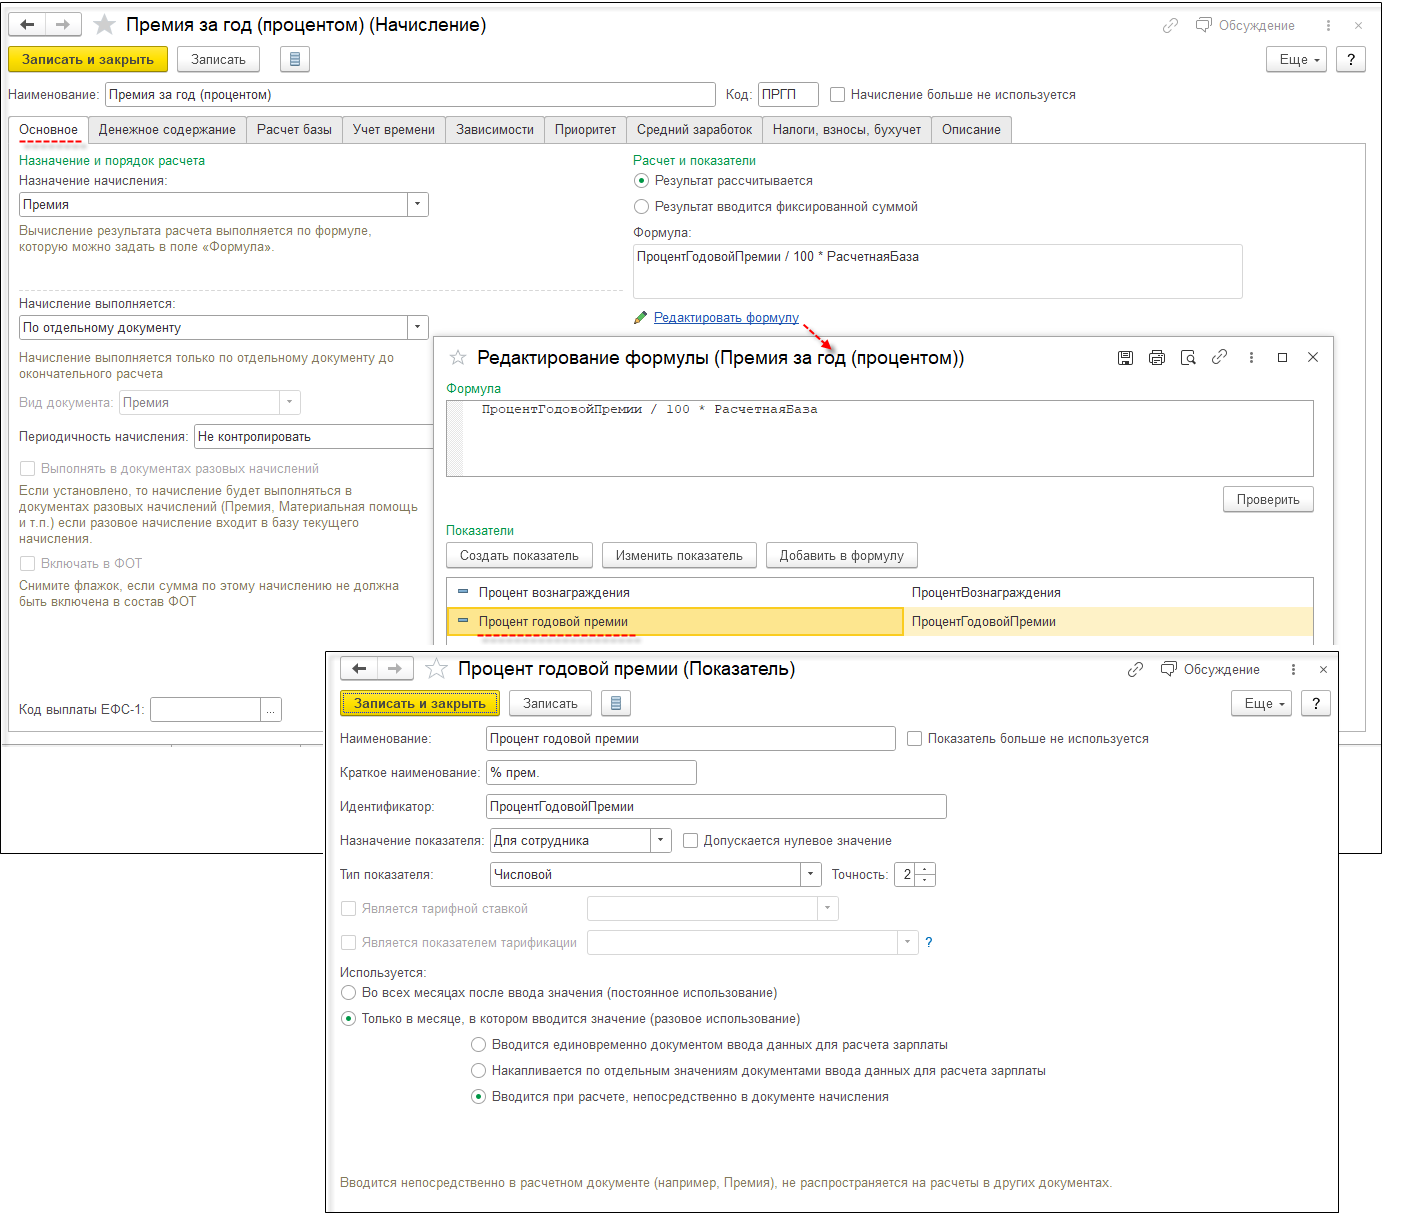Link icon in Показатель window header
This screenshot has width=1419, height=1228.
1135,669
